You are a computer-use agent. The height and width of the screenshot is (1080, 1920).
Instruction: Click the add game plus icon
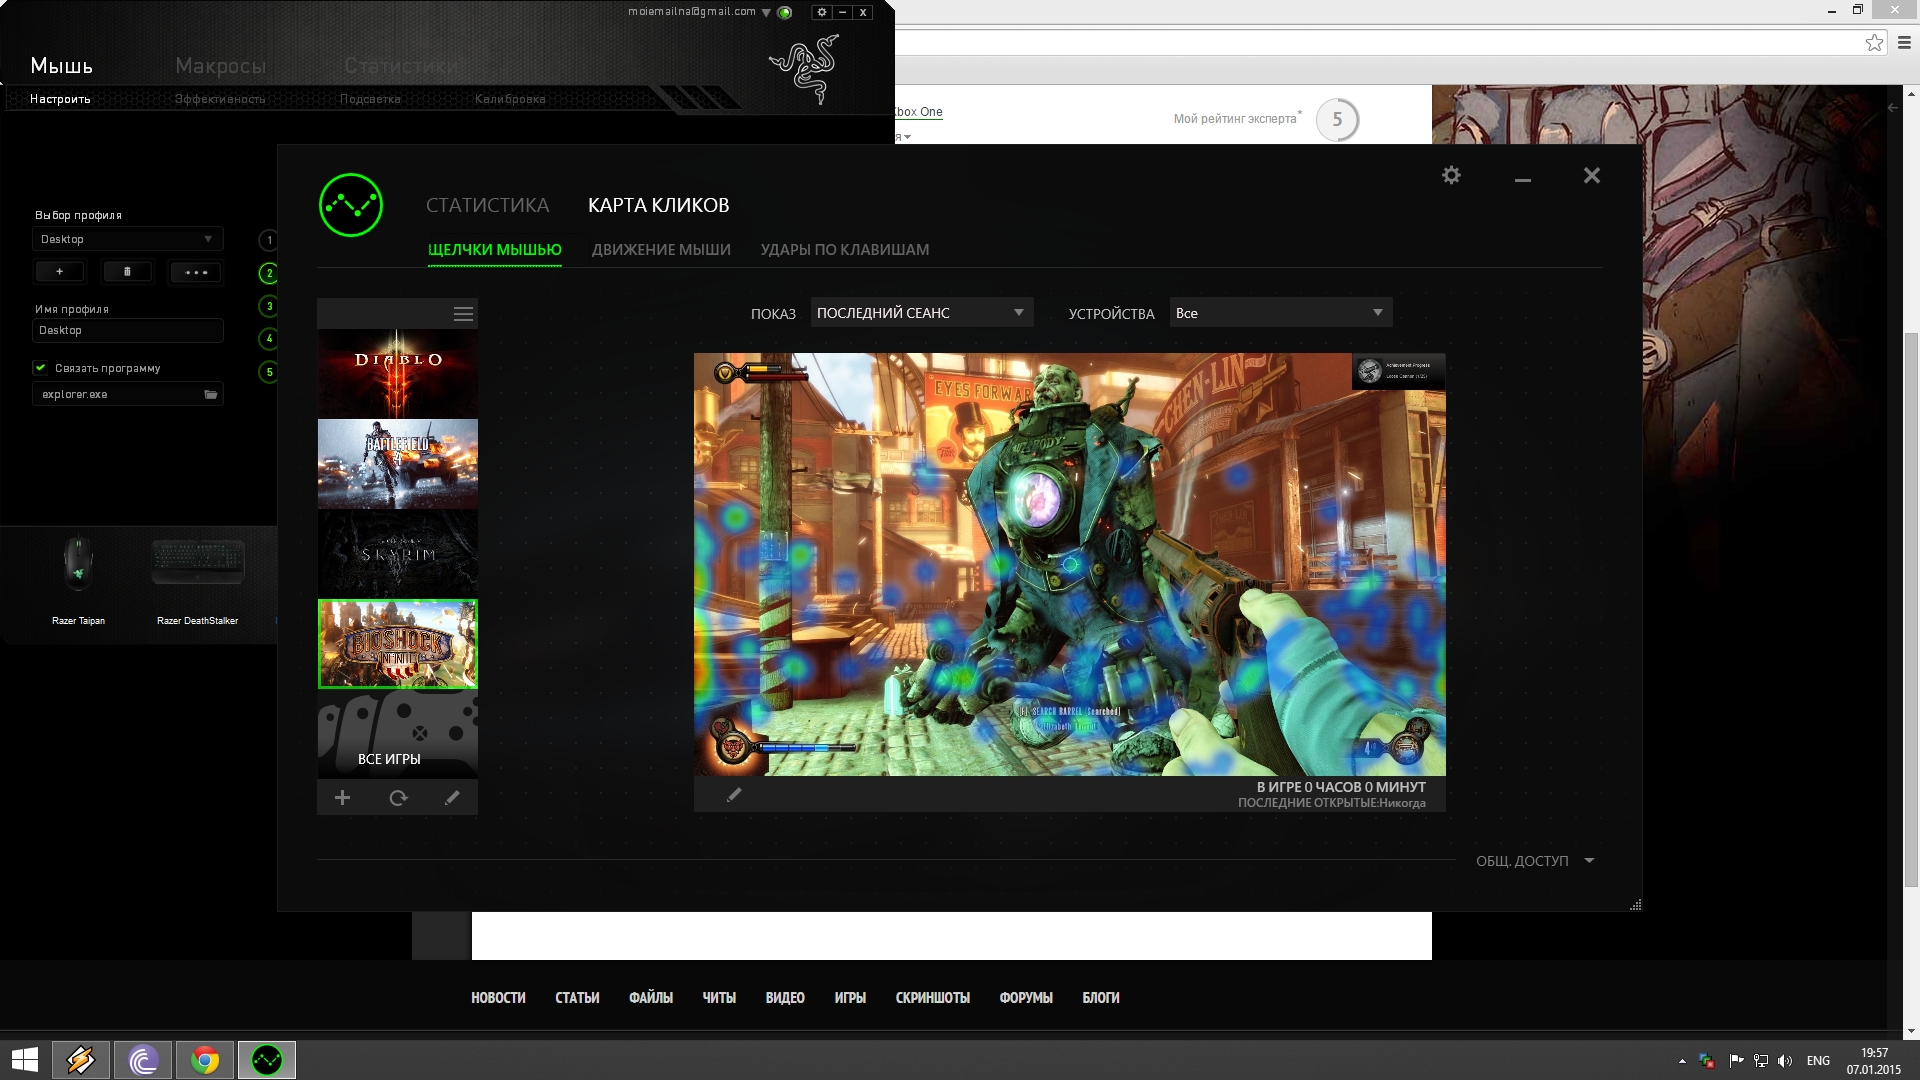pyautogui.click(x=342, y=798)
